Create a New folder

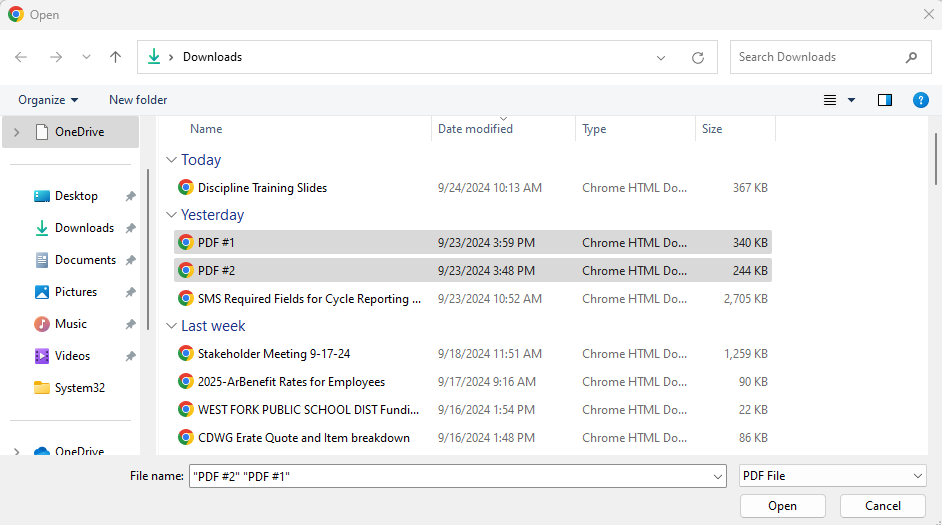[x=138, y=100]
